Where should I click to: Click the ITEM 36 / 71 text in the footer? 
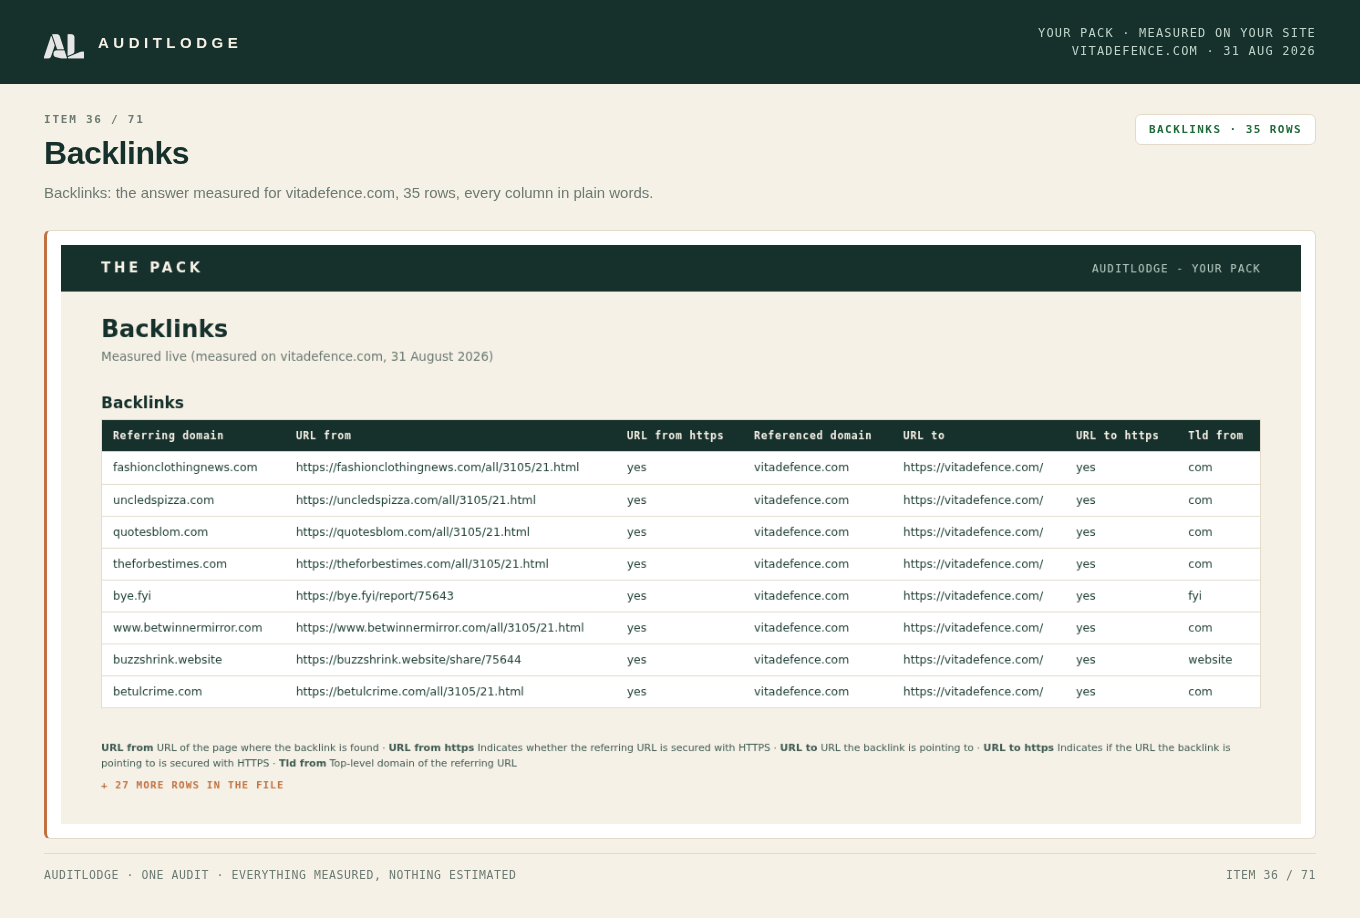(x=1271, y=875)
